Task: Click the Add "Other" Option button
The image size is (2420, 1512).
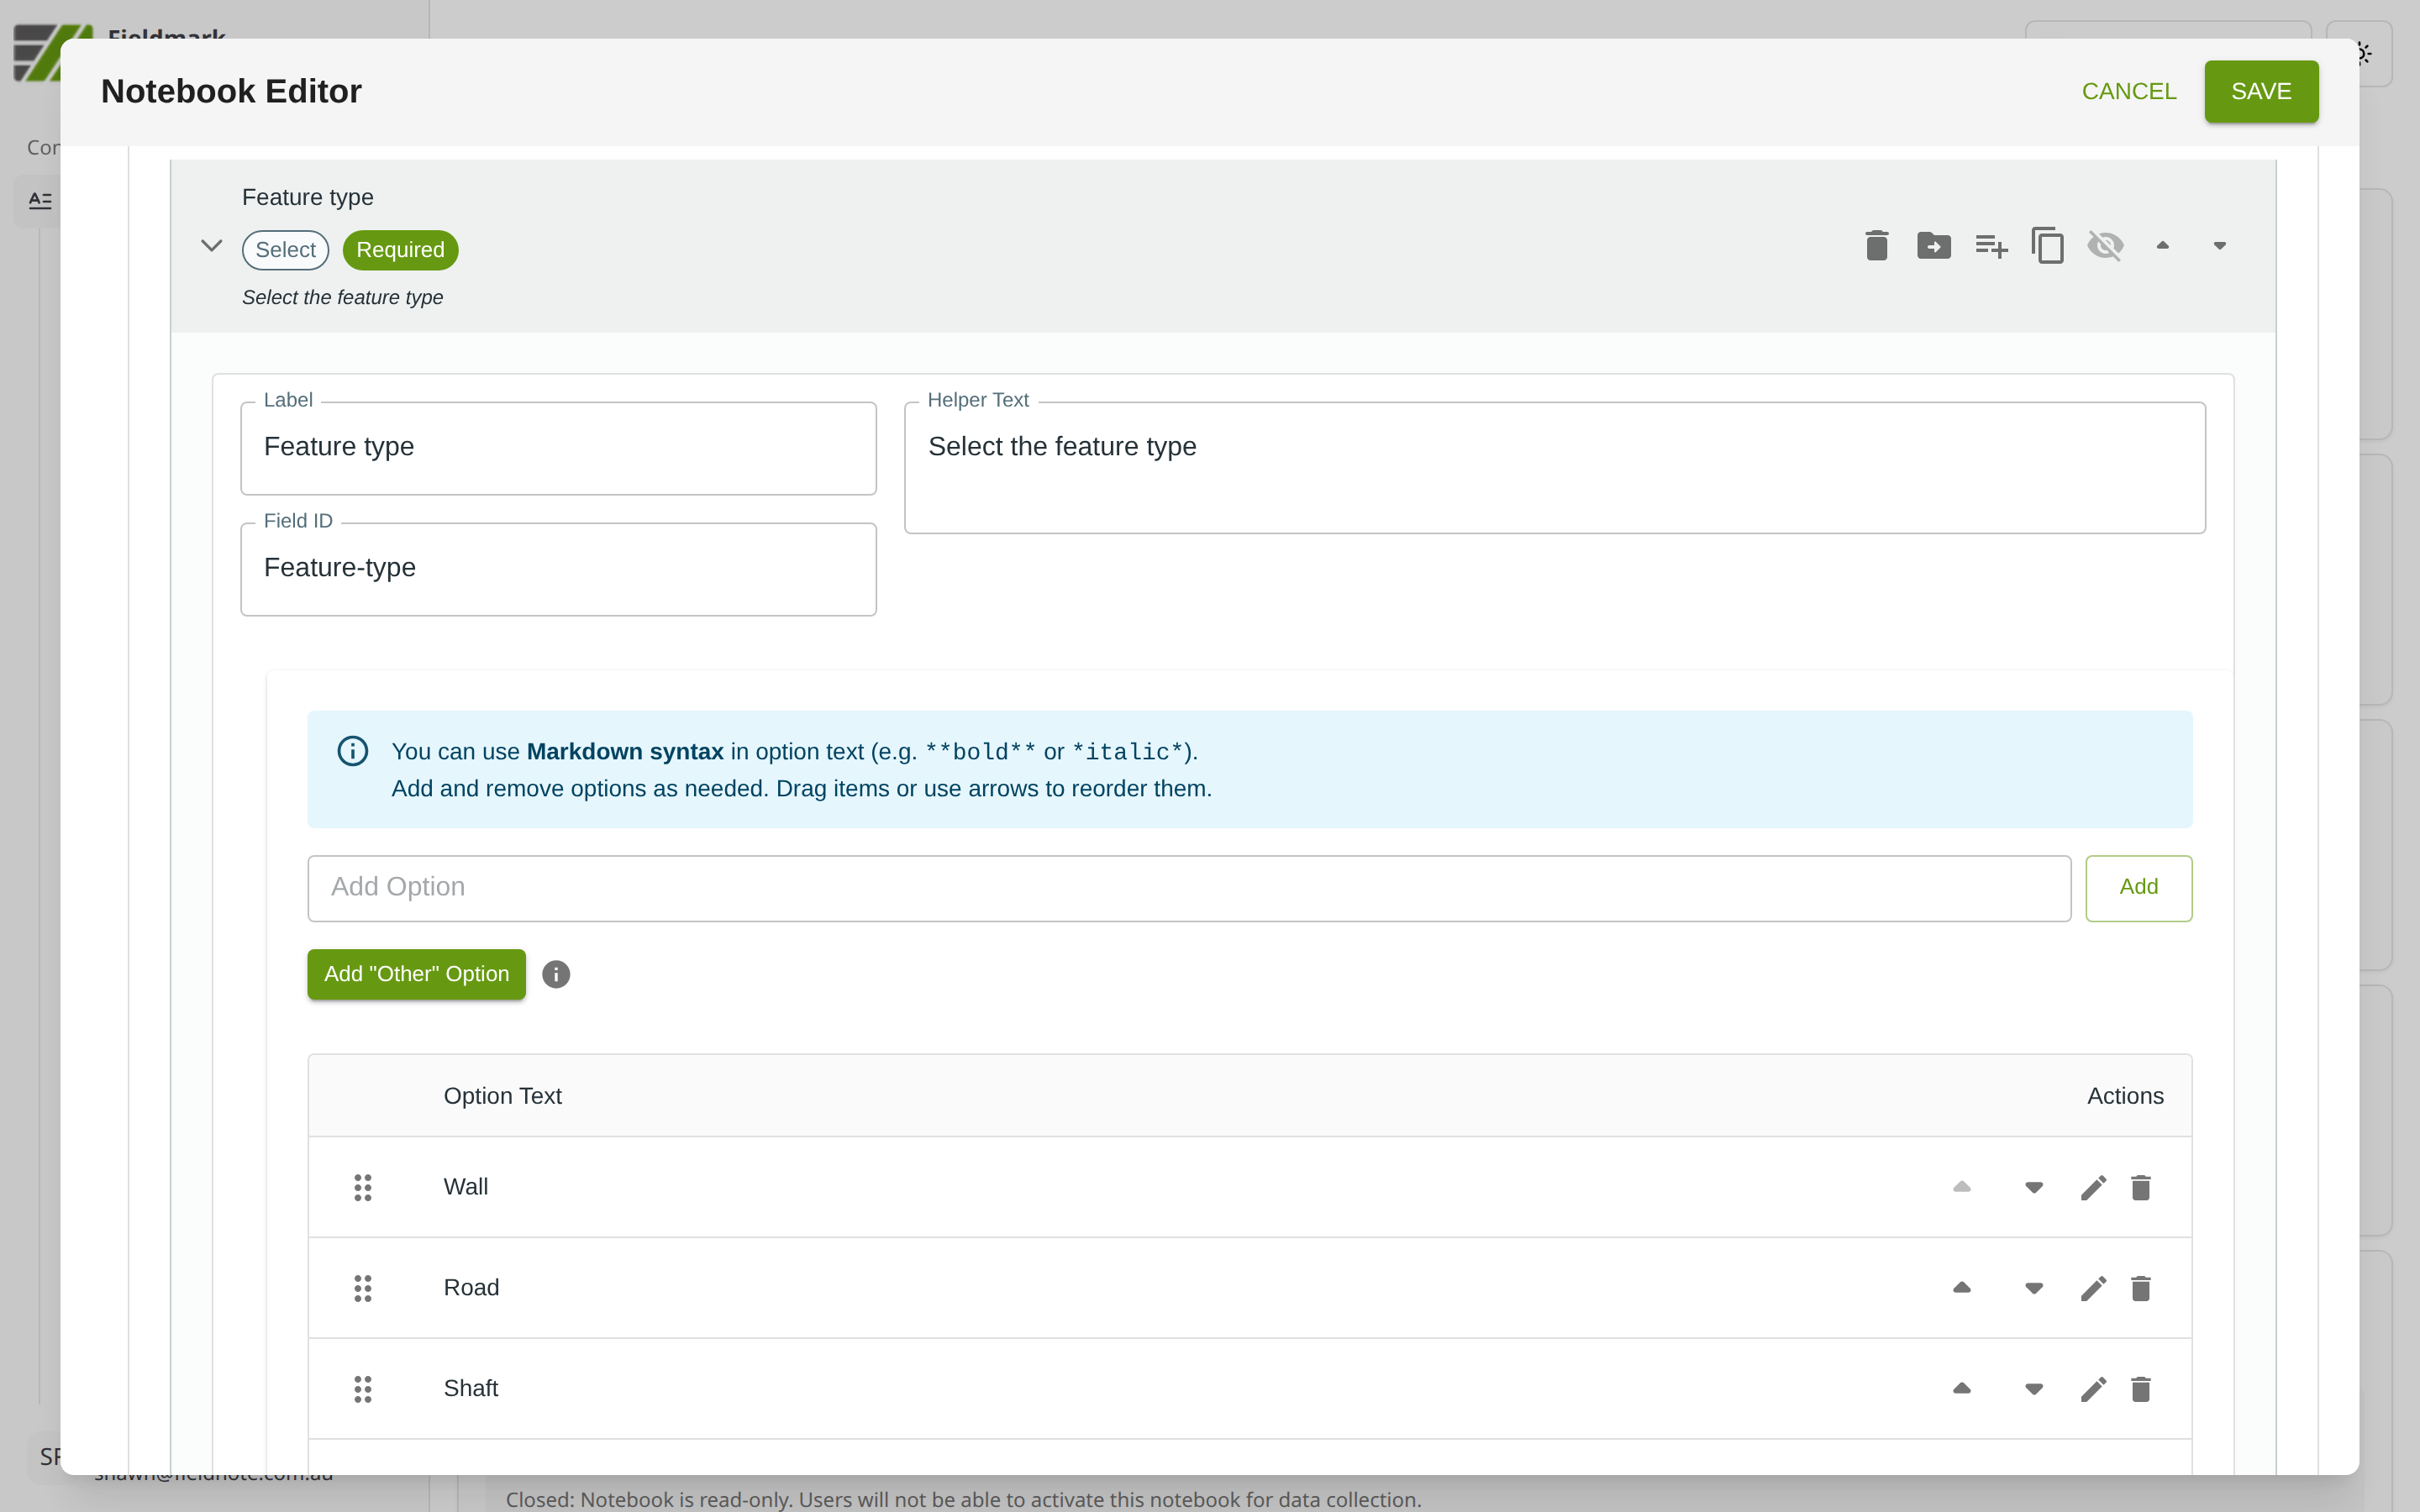Action: 416,974
